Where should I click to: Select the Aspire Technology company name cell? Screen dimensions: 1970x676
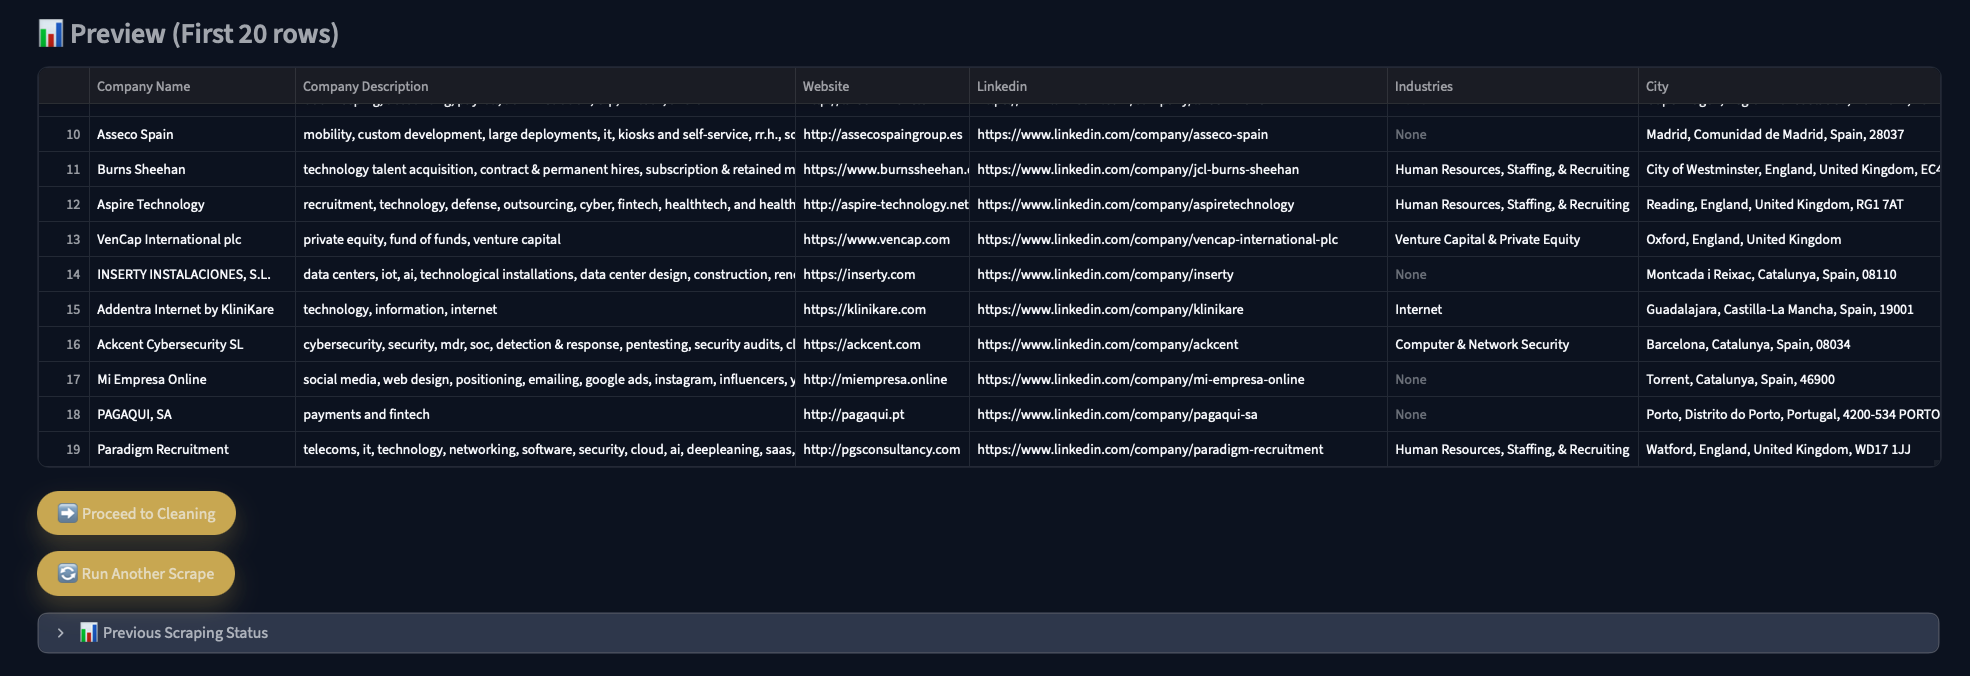192,204
